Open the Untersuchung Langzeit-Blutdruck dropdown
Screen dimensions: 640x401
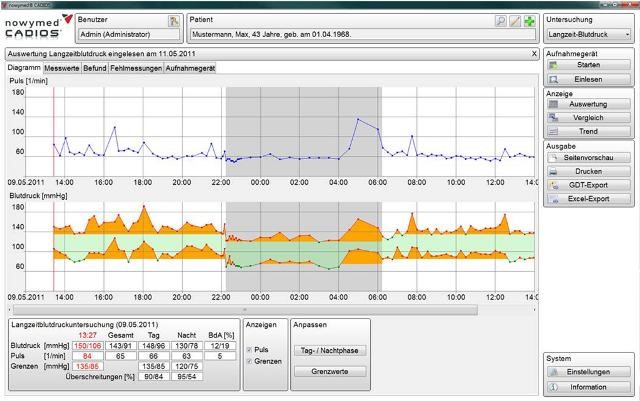click(589, 35)
